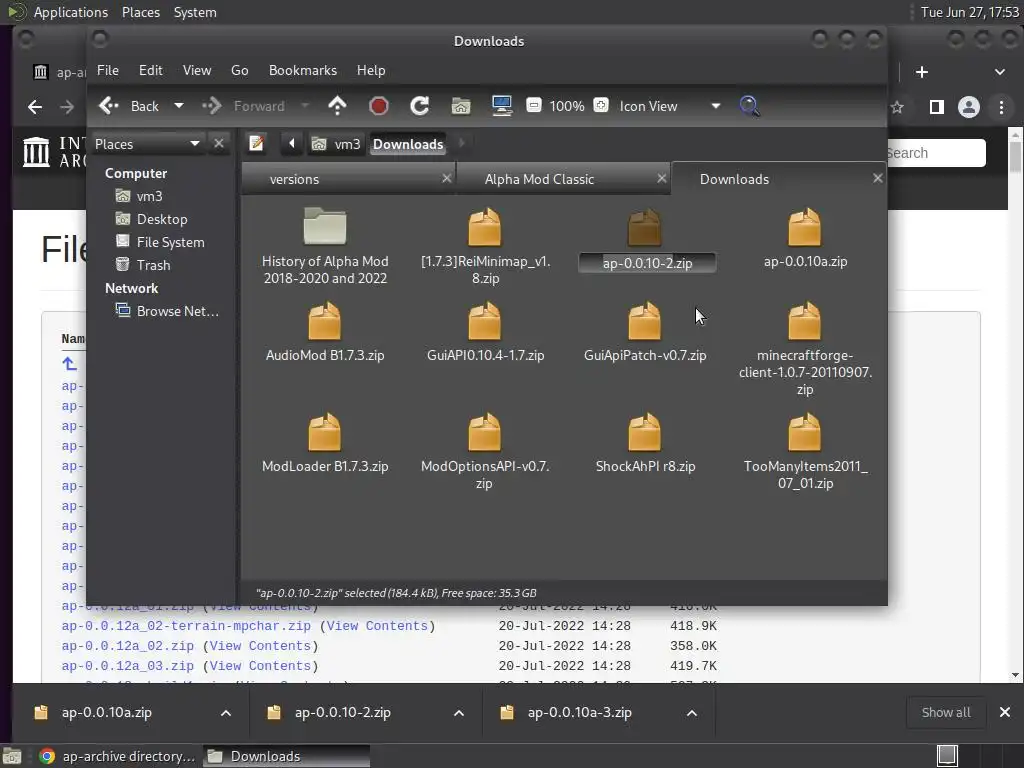Screen dimensions: 1024x768
Task: Select Desktop in the Places sidebar
Action: (x=161, y=219)
